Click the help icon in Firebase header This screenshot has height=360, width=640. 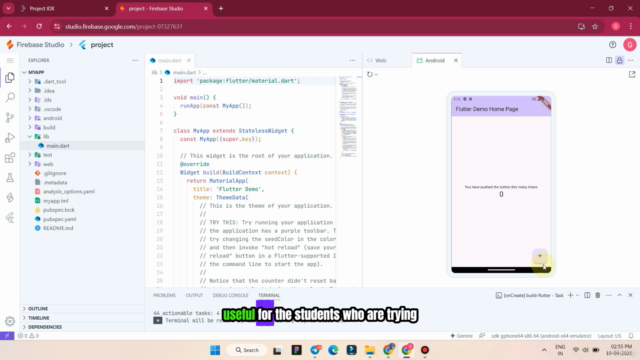click(x=612, y=45)
